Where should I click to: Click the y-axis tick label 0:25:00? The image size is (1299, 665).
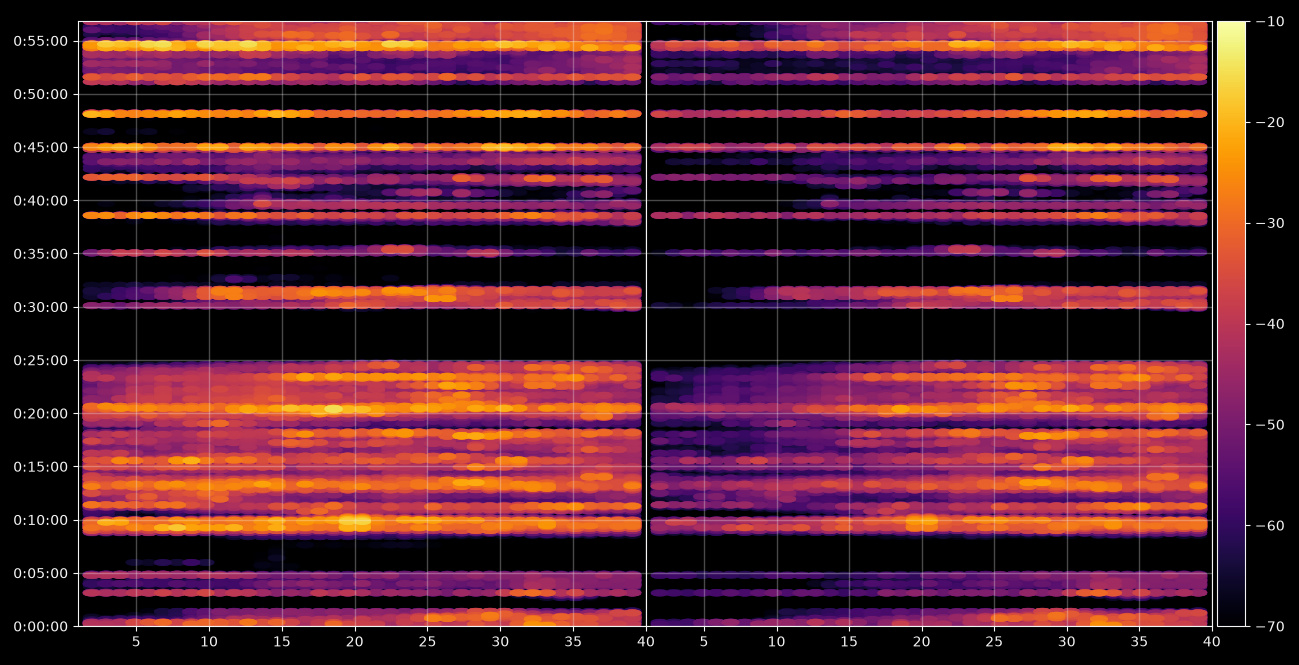[x=40, y=360]
